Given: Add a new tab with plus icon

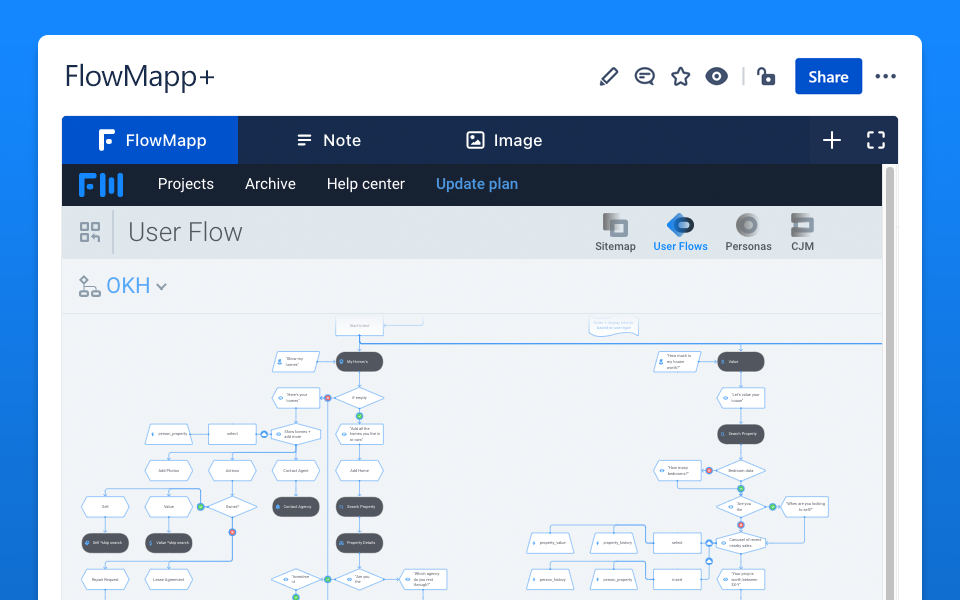Looking at the screenshot, I should tap(832, 140).
